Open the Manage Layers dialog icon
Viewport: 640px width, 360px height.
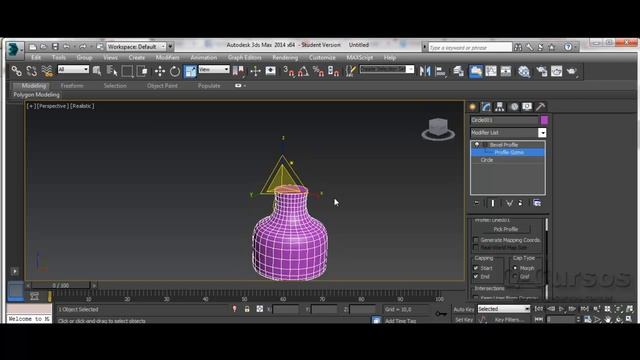459,71
